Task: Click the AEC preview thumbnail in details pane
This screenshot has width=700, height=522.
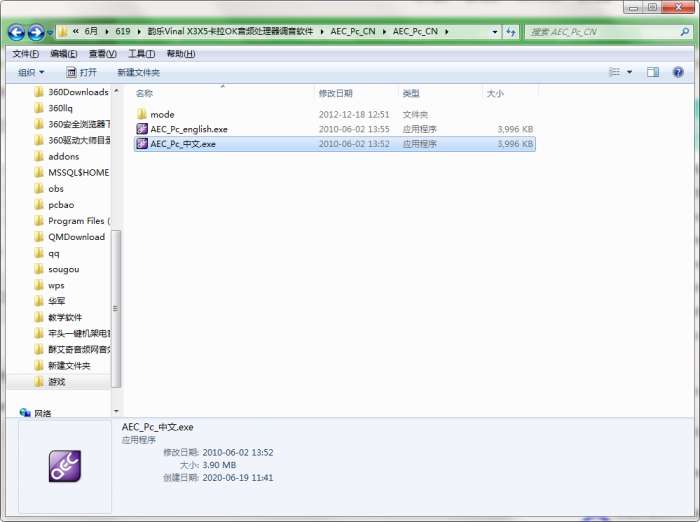Action: 65,466
